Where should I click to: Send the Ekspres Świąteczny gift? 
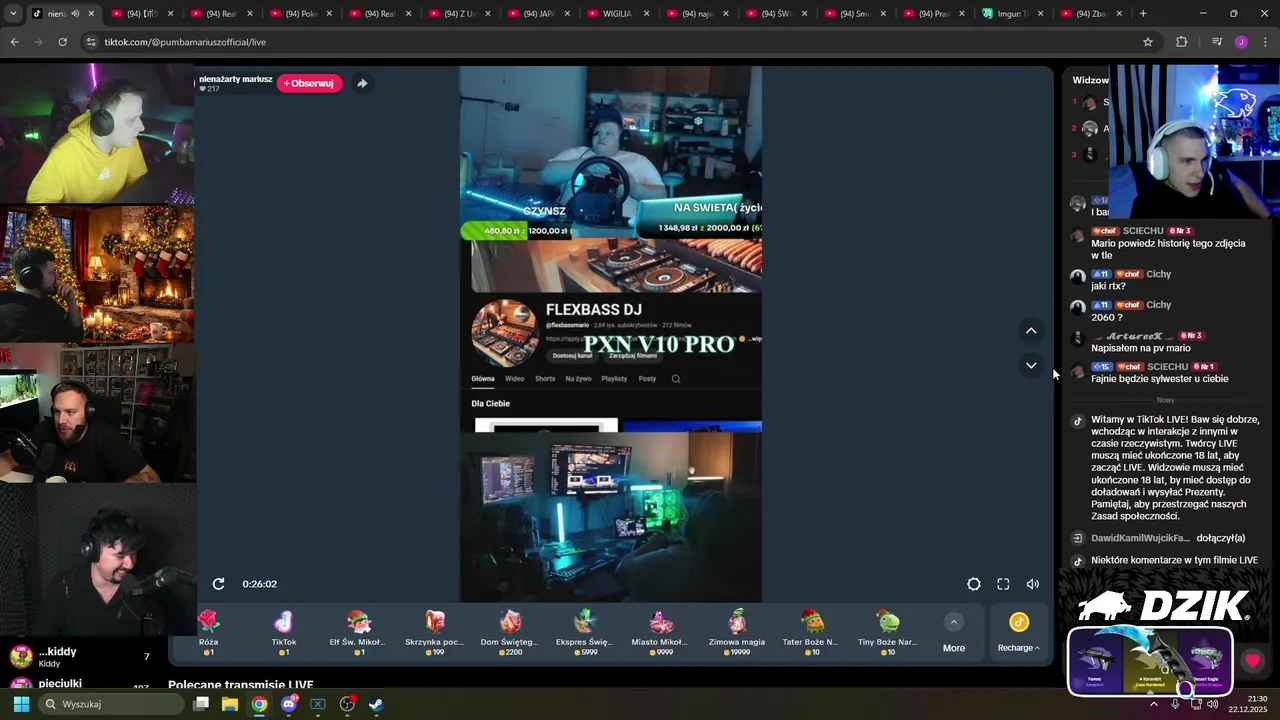coord(585,632)
